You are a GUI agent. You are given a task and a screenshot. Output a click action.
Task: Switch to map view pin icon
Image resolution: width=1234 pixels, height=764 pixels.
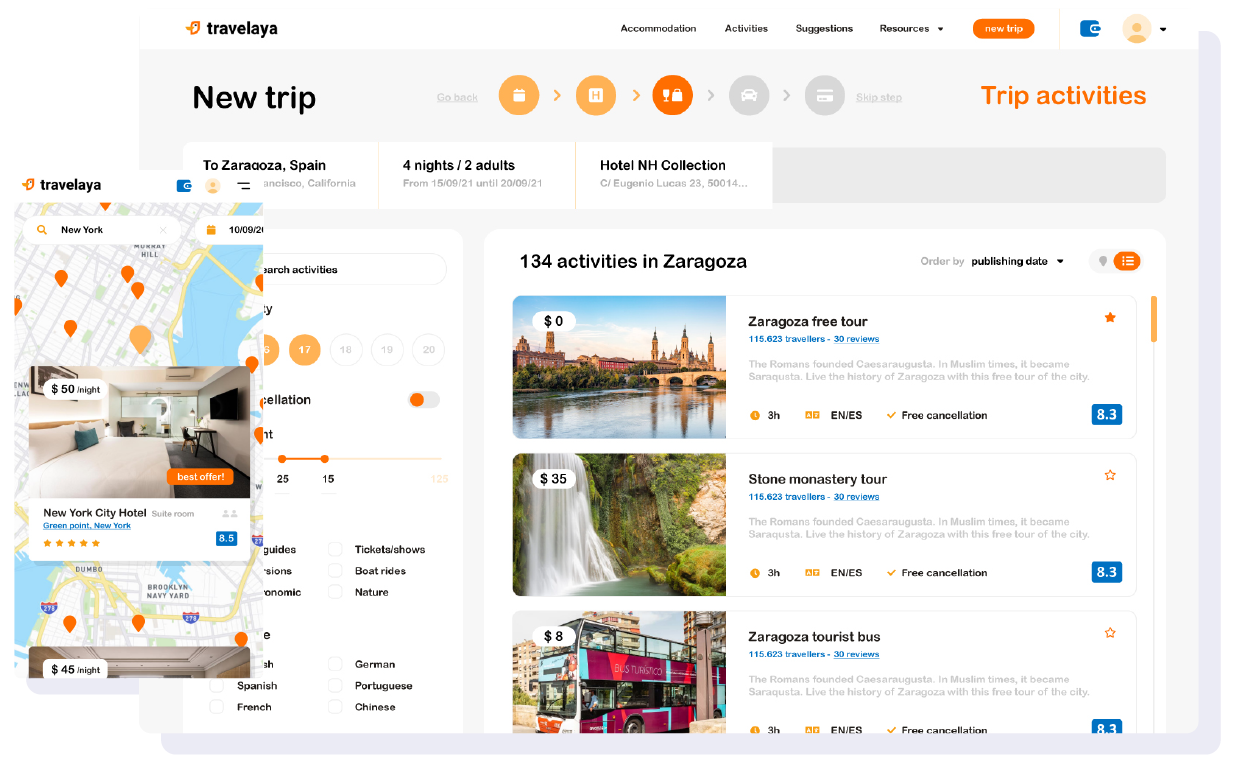pyautogui.click(x=1103, y=261)
